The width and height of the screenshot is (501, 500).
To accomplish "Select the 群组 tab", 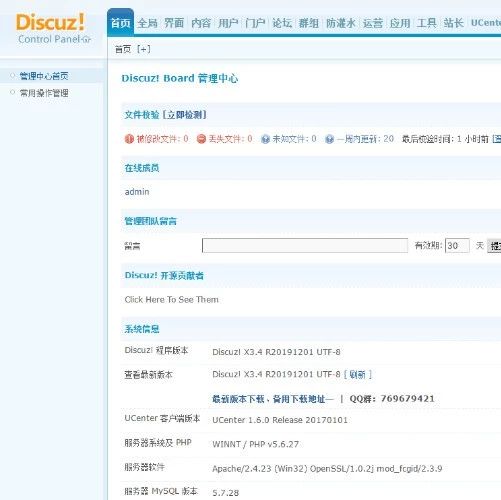I will (309, 23).
